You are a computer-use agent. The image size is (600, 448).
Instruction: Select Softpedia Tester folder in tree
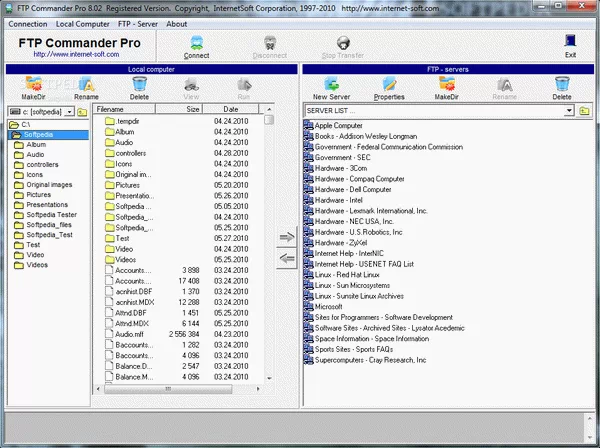52,215
